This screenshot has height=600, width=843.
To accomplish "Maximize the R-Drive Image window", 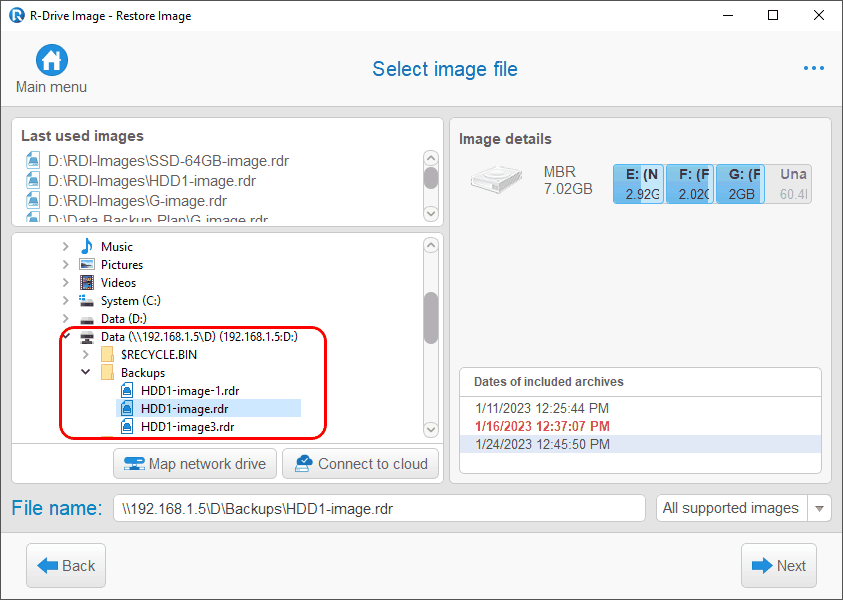I will tap(773, 15).
